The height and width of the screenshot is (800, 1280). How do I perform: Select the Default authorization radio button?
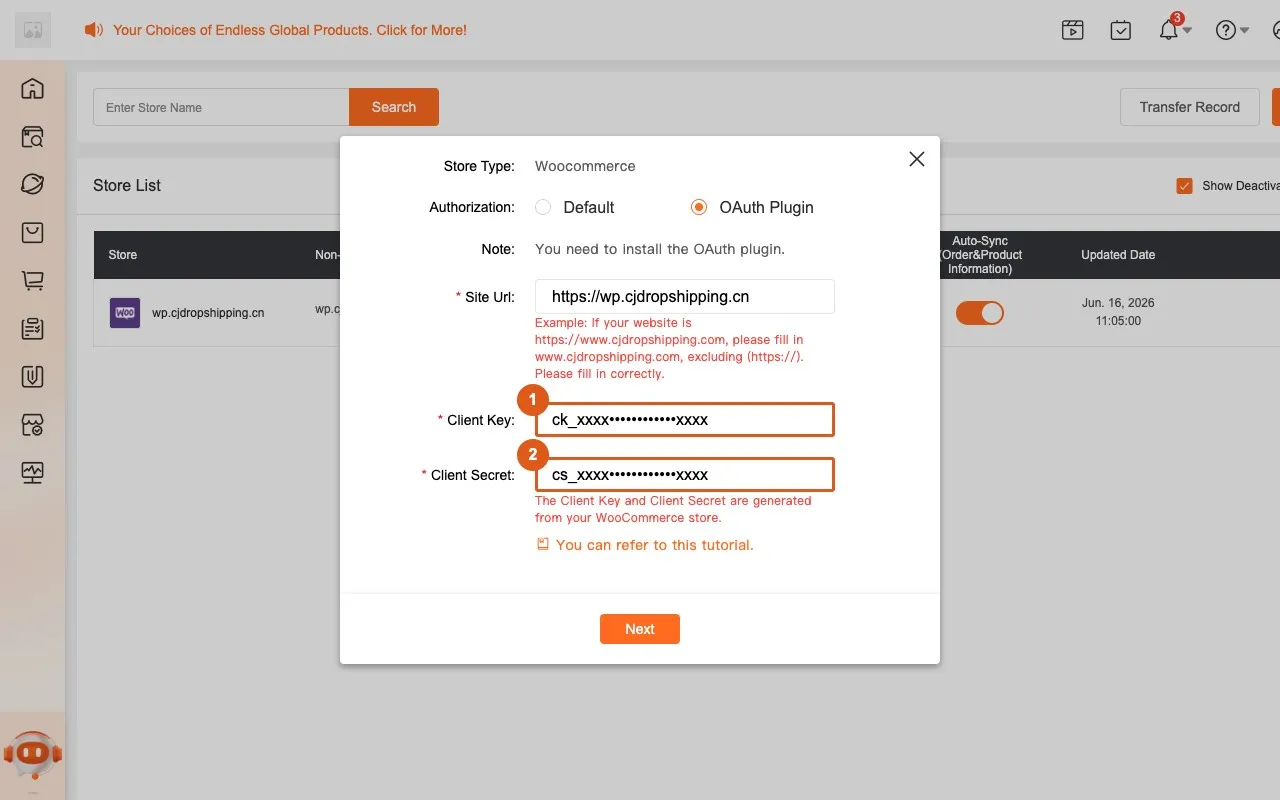click(543, 207)
